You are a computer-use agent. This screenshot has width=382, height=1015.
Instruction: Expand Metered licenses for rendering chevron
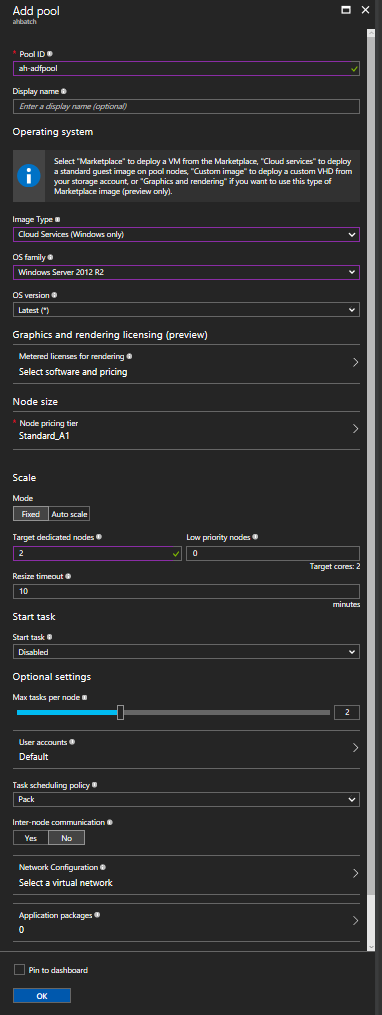point(355,362)
